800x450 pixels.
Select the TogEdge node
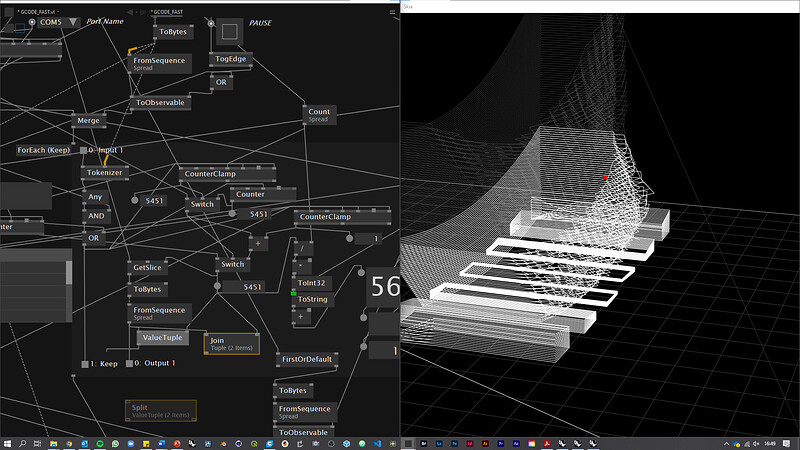coord(231,59)
